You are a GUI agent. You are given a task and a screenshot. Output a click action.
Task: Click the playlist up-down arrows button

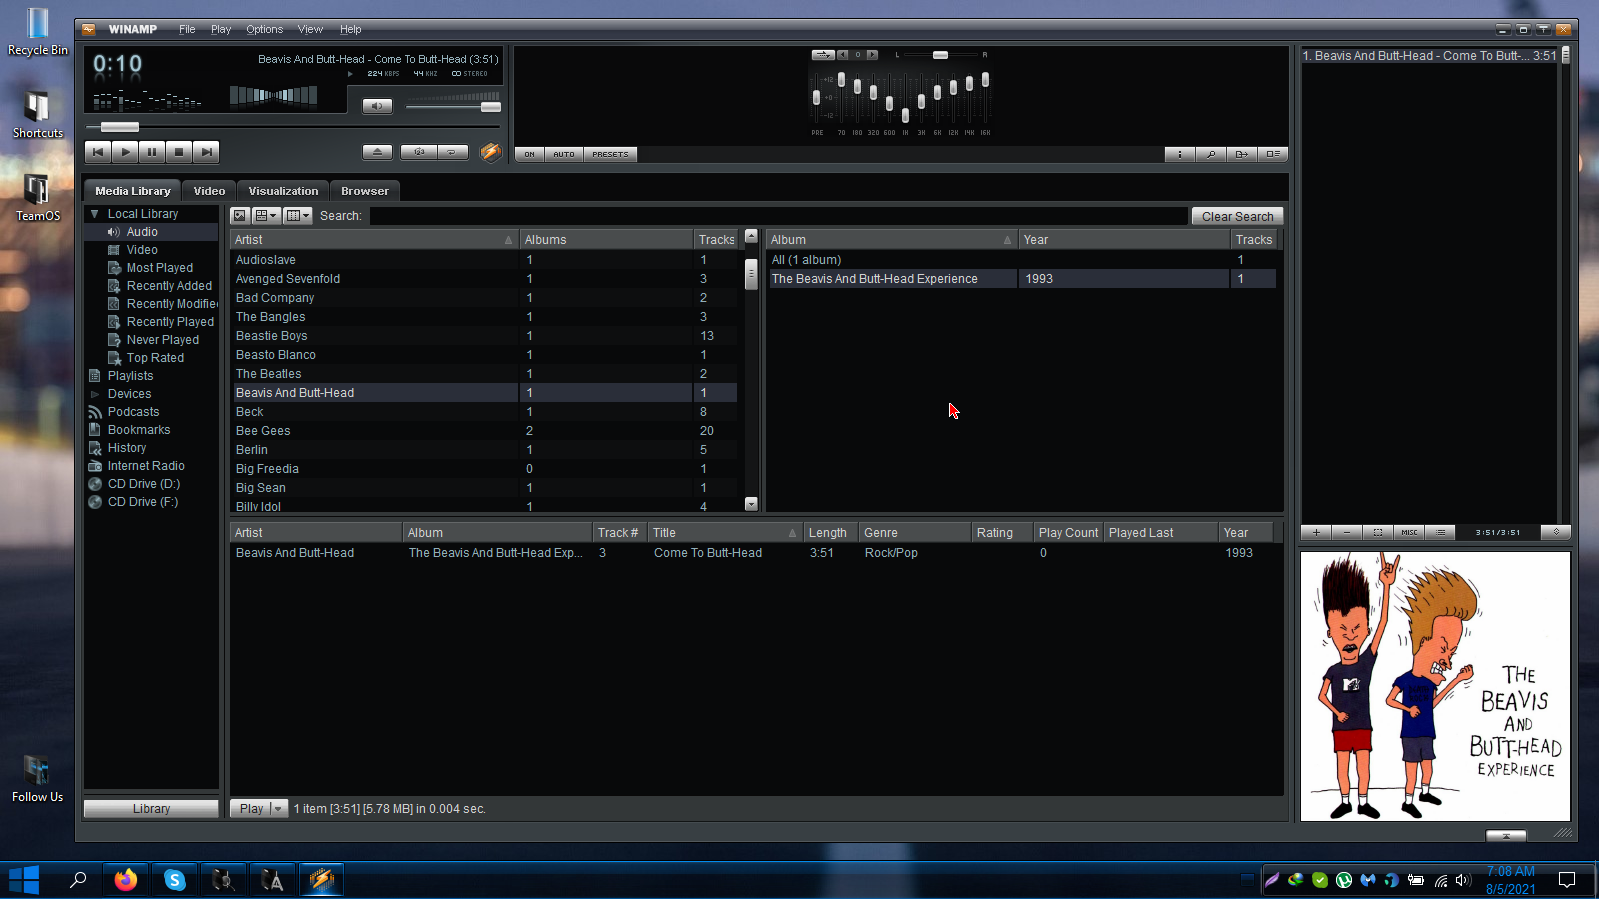[1556, 532]
